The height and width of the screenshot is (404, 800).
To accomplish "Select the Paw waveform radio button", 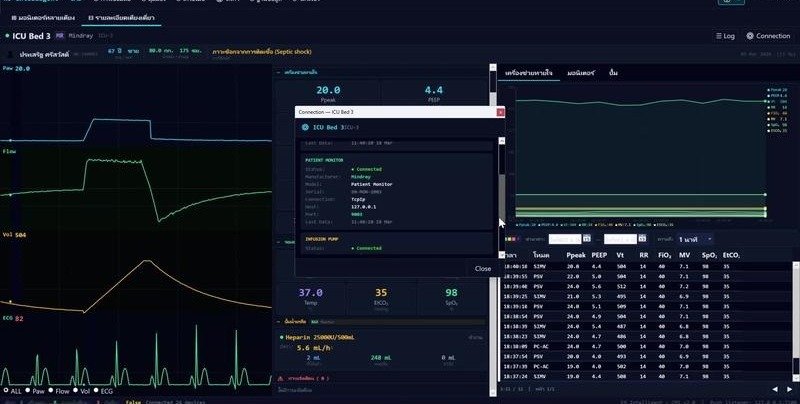I will coord(28,391).
